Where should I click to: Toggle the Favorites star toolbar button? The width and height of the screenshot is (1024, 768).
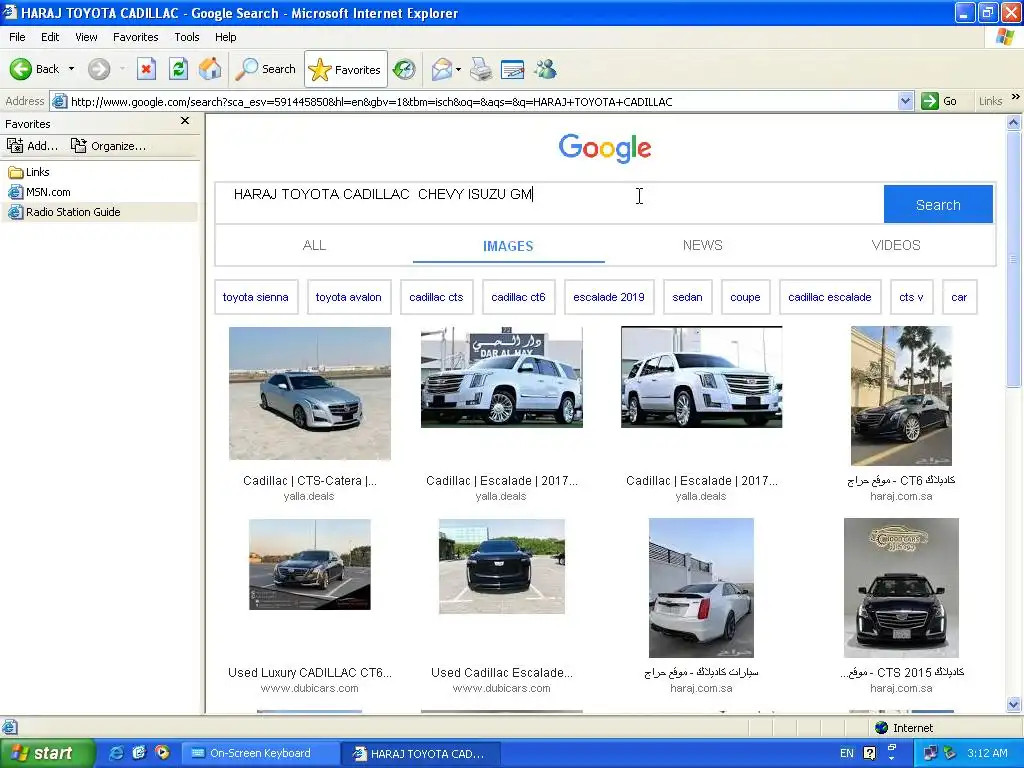(x=345, y=69)
